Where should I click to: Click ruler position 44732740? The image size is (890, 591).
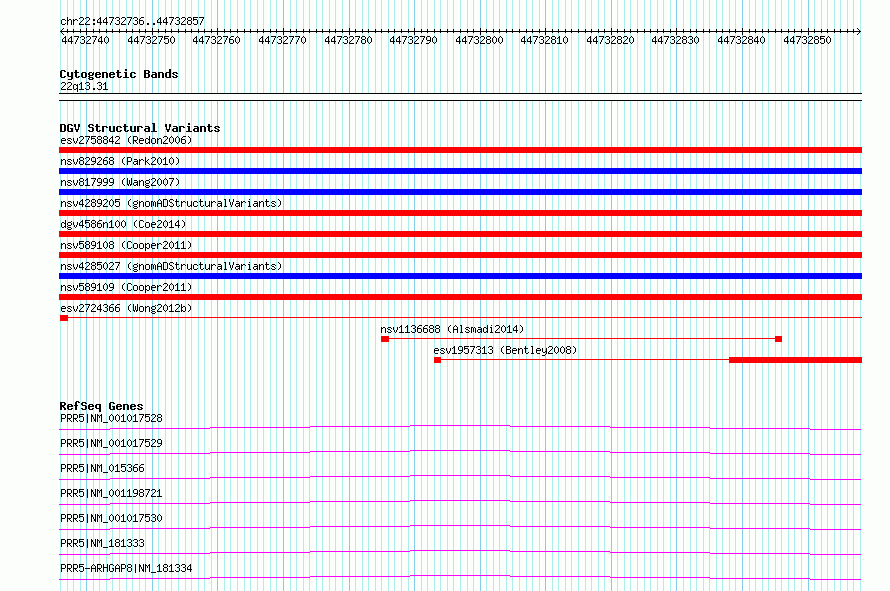pos(85,40)
